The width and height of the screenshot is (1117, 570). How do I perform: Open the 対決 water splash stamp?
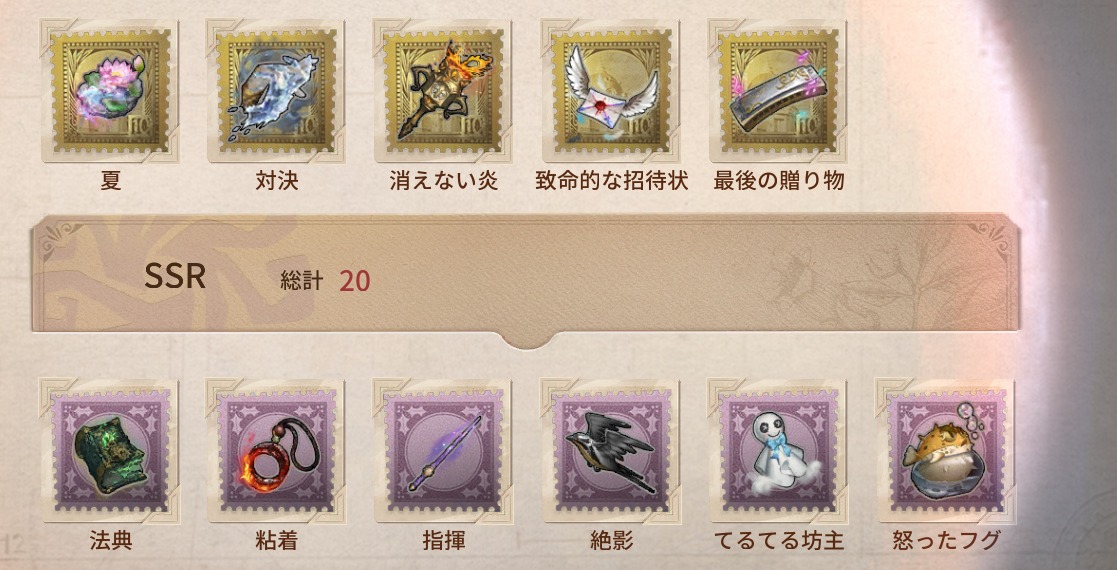tap(276, 91)
